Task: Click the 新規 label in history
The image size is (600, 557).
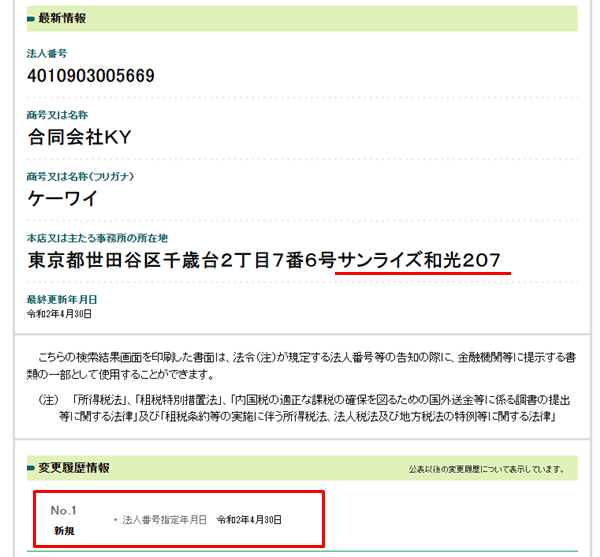Action: [x=64, y=531]
